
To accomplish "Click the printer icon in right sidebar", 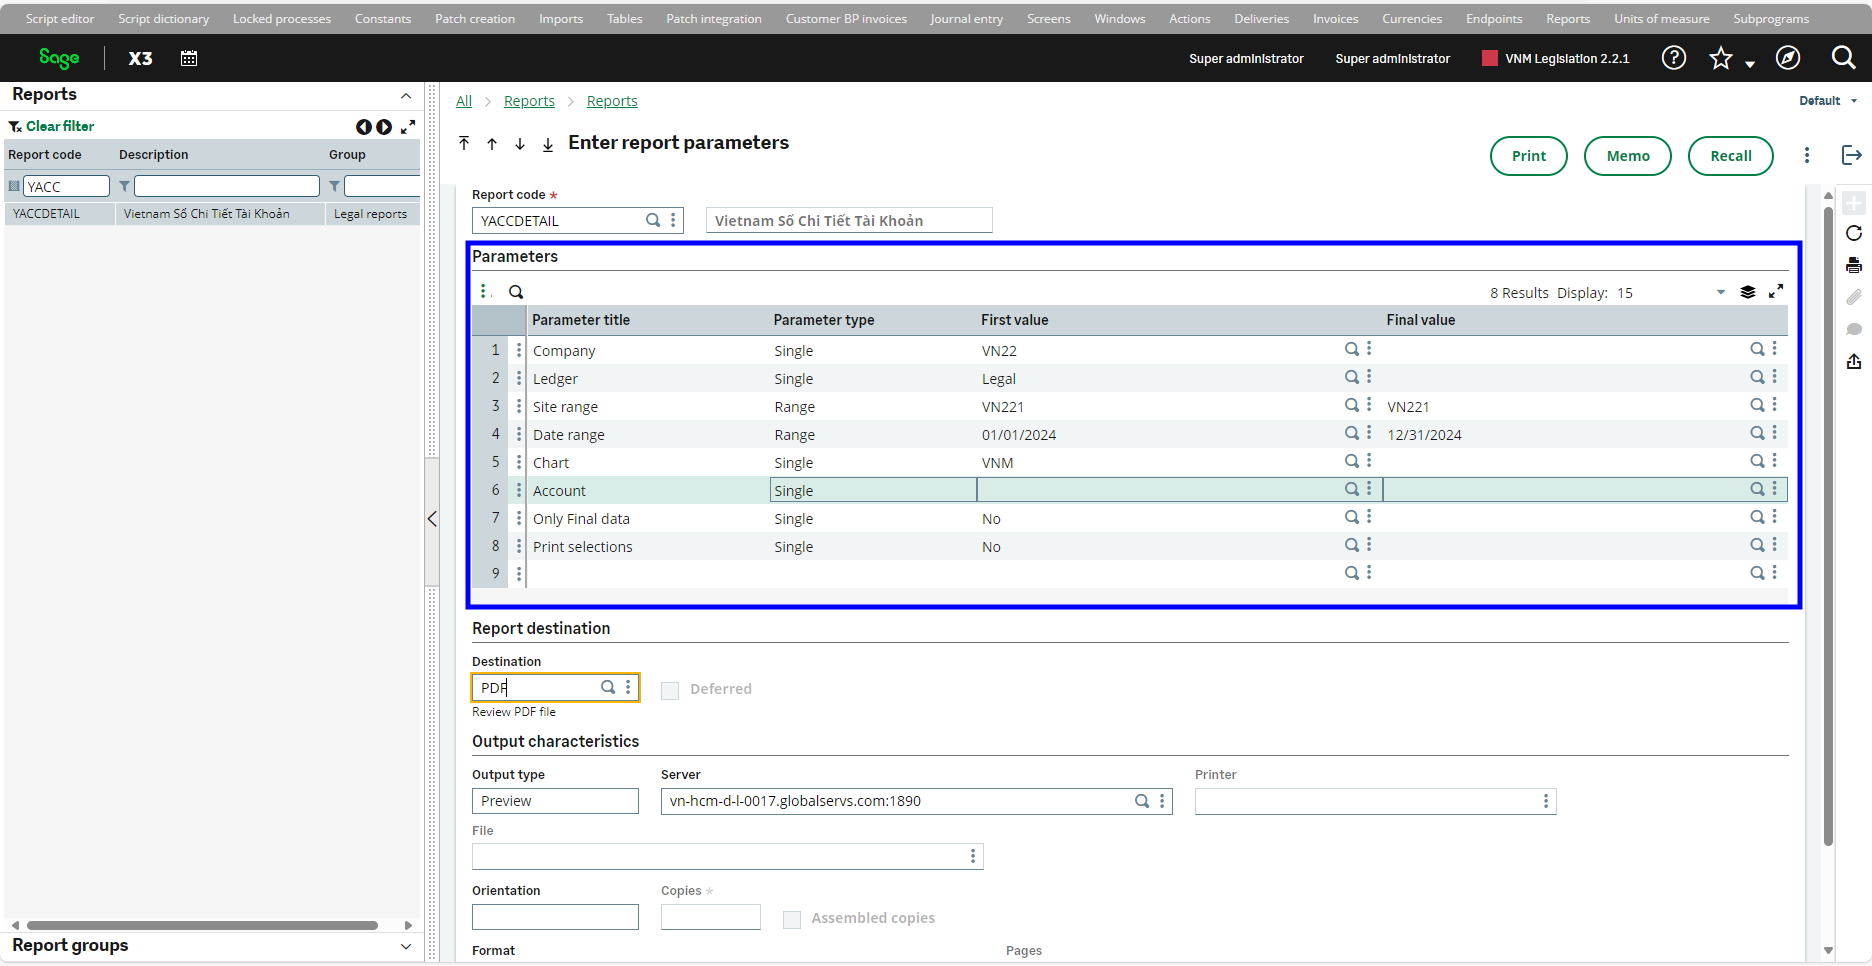I will pos(1854,265).
